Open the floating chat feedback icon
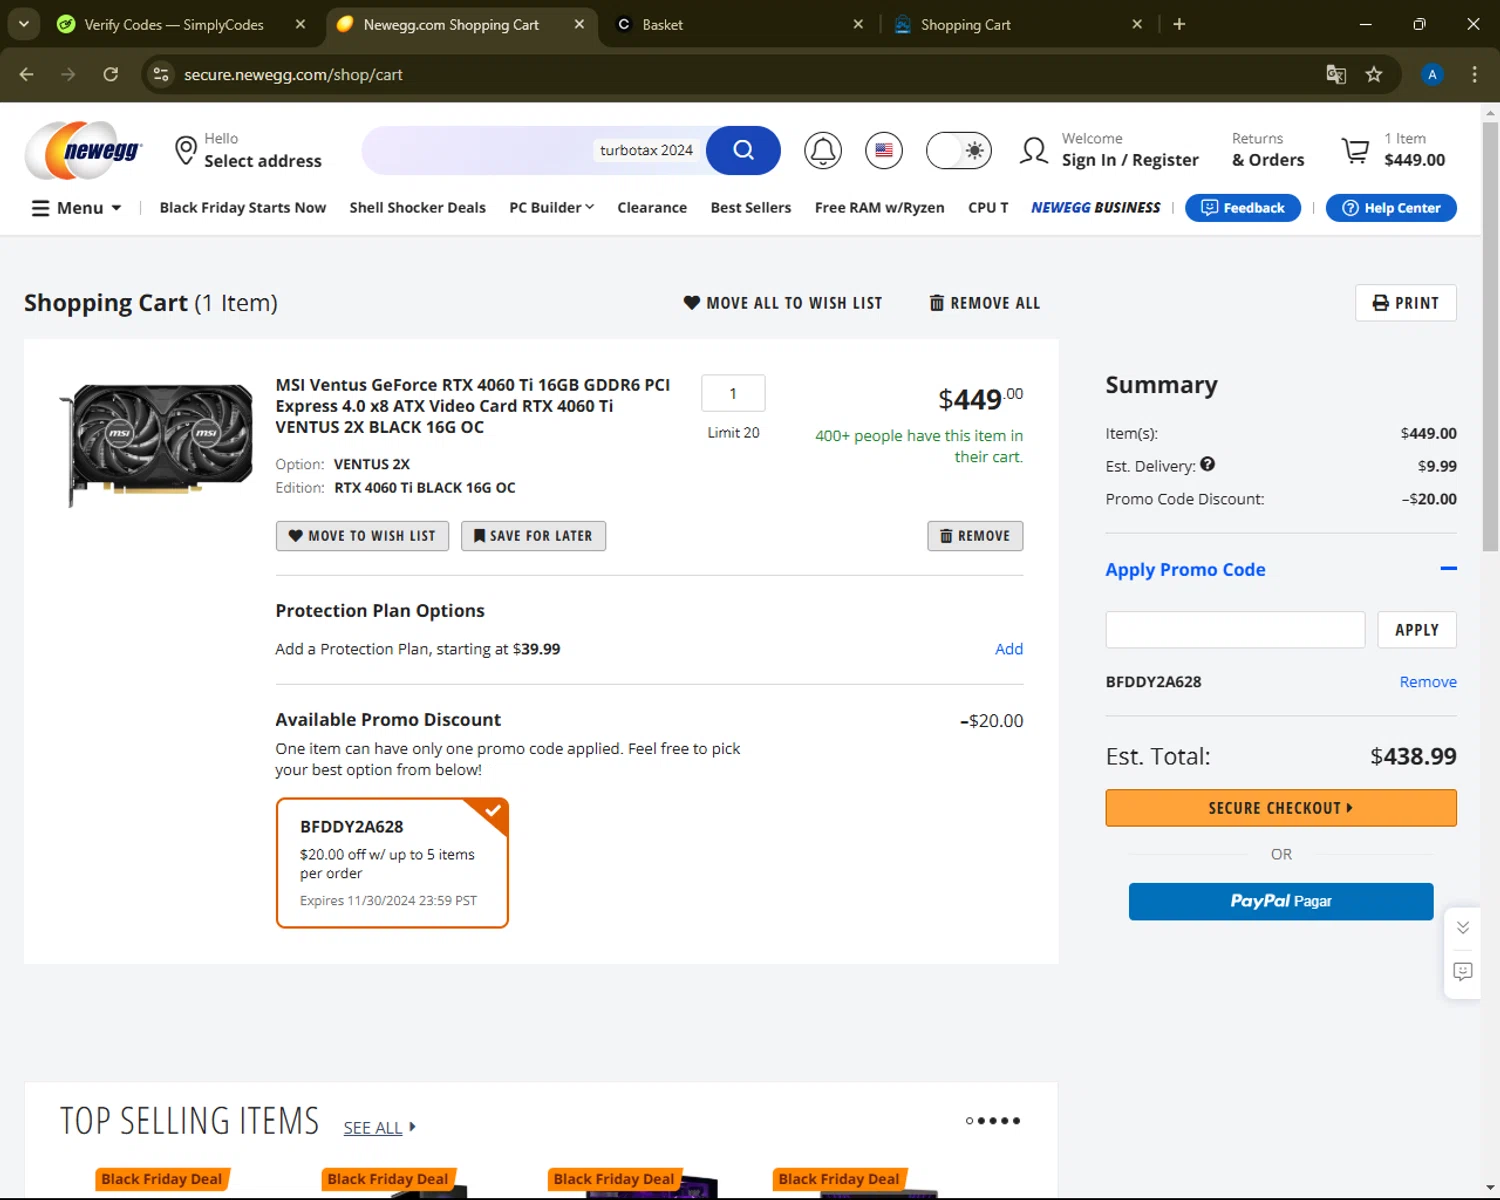 [x=1463, y=971]
